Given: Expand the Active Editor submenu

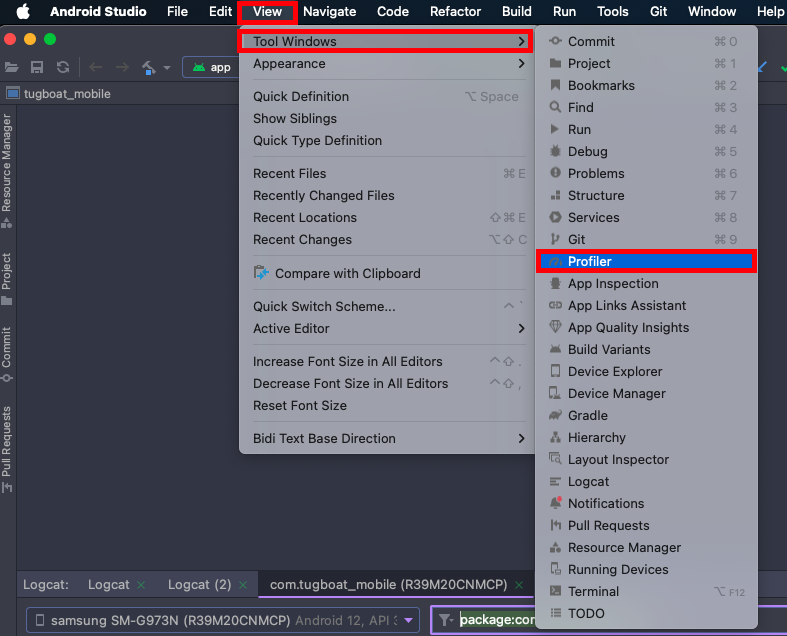Looking at the screenshot, I should tap(386, 329).
